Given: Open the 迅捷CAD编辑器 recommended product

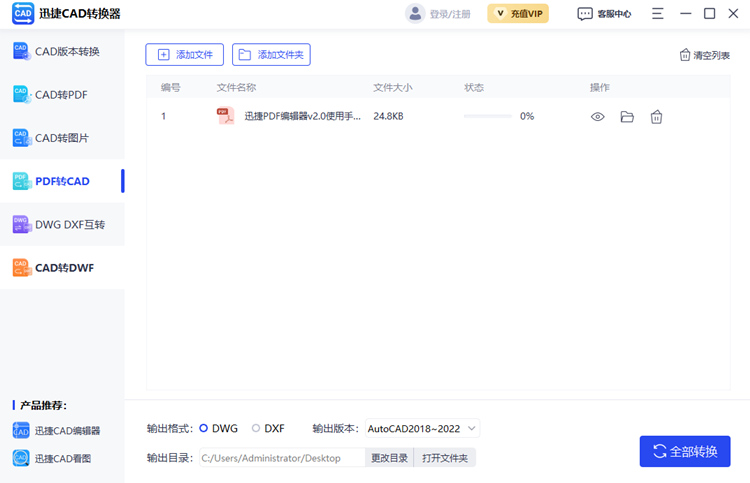Looking at the screenshot, I should [56, 430].
